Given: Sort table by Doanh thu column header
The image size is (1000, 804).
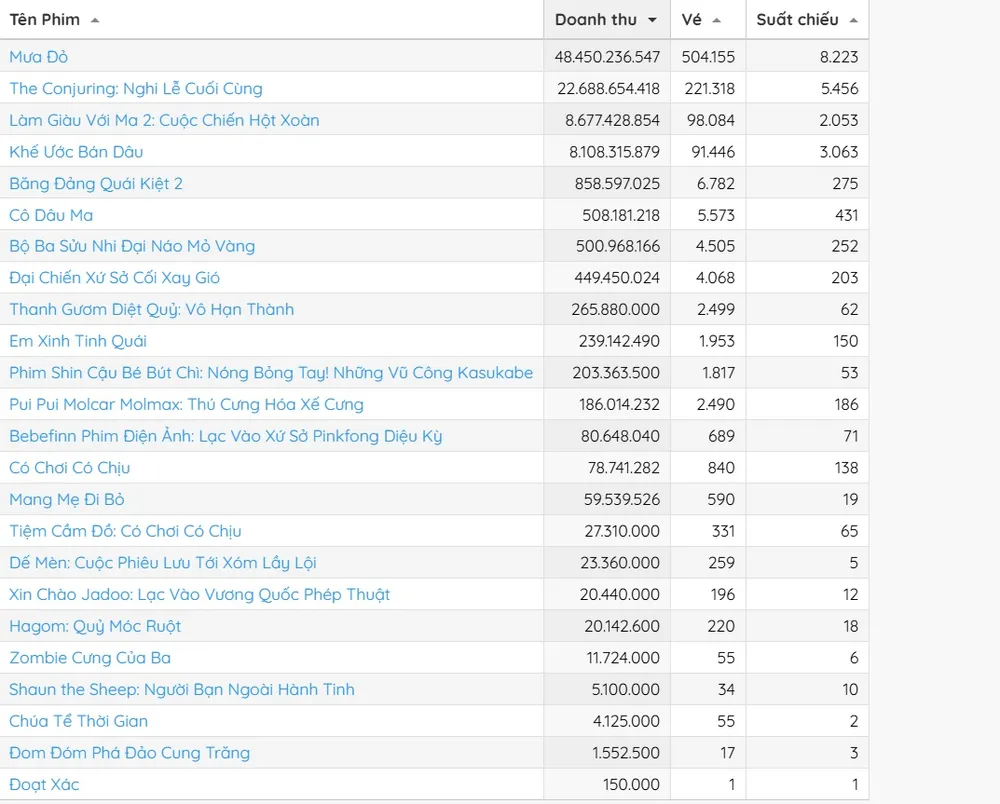Looking at the screenshot, I should tap(596, 20).
